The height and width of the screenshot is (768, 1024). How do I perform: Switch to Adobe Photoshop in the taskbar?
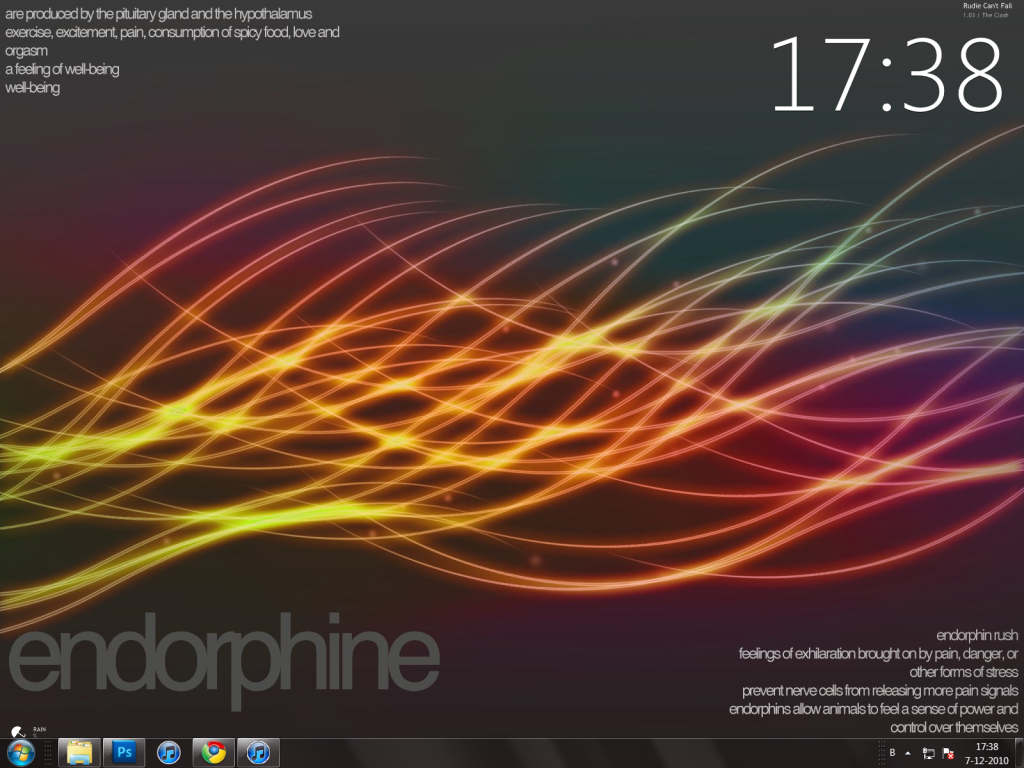tap(124, 753)
